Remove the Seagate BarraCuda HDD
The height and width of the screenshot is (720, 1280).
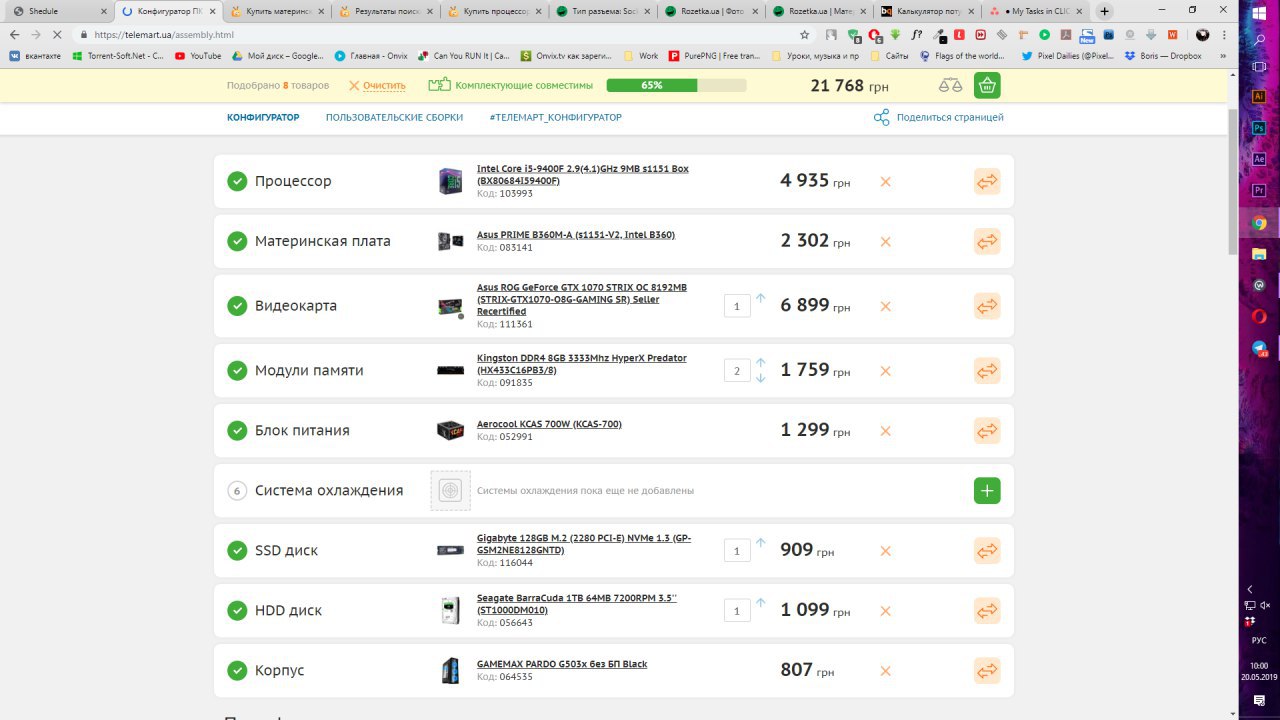[885, 611]
